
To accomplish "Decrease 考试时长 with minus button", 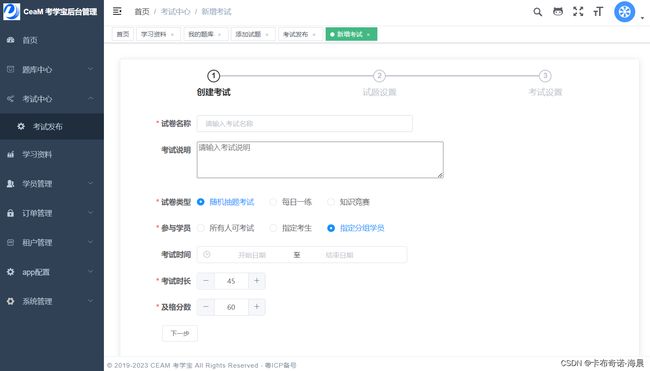I will point(206,281).
